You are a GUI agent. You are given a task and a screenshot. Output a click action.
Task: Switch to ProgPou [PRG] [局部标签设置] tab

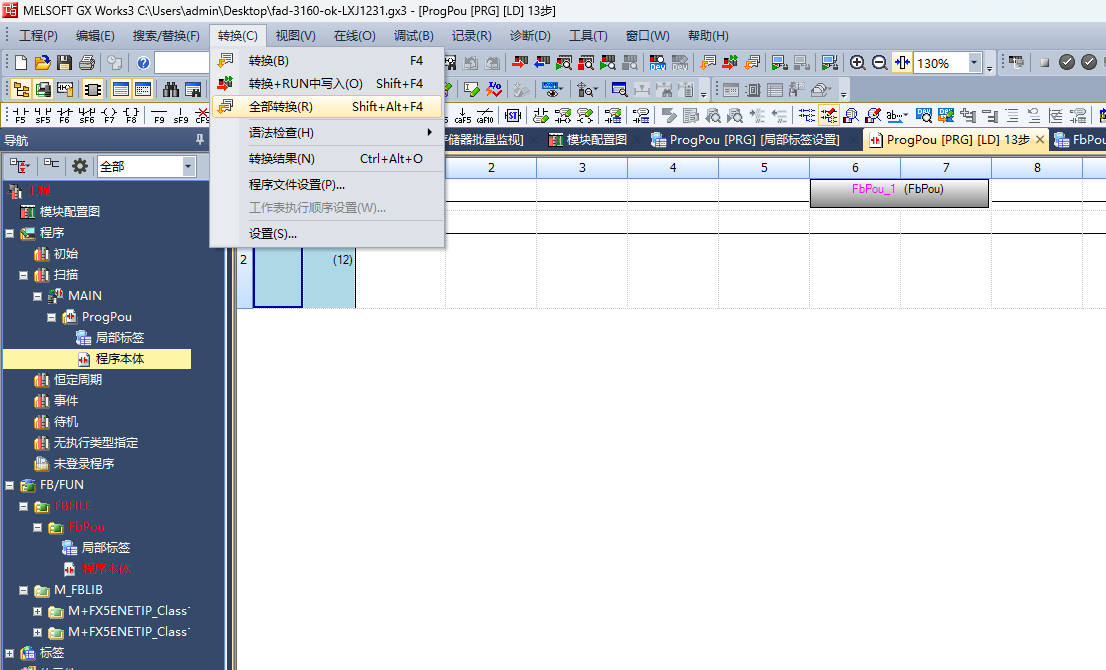745,140
